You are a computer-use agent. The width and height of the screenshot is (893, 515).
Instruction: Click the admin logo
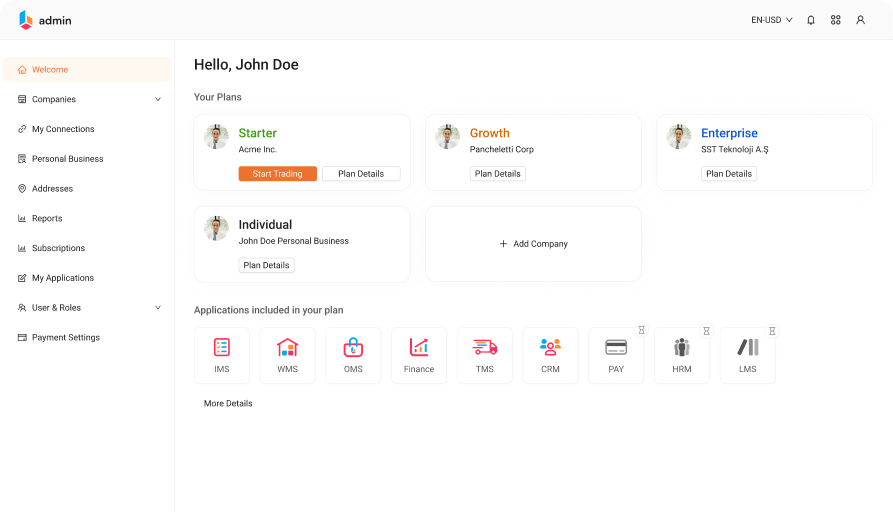click(45, 20)
